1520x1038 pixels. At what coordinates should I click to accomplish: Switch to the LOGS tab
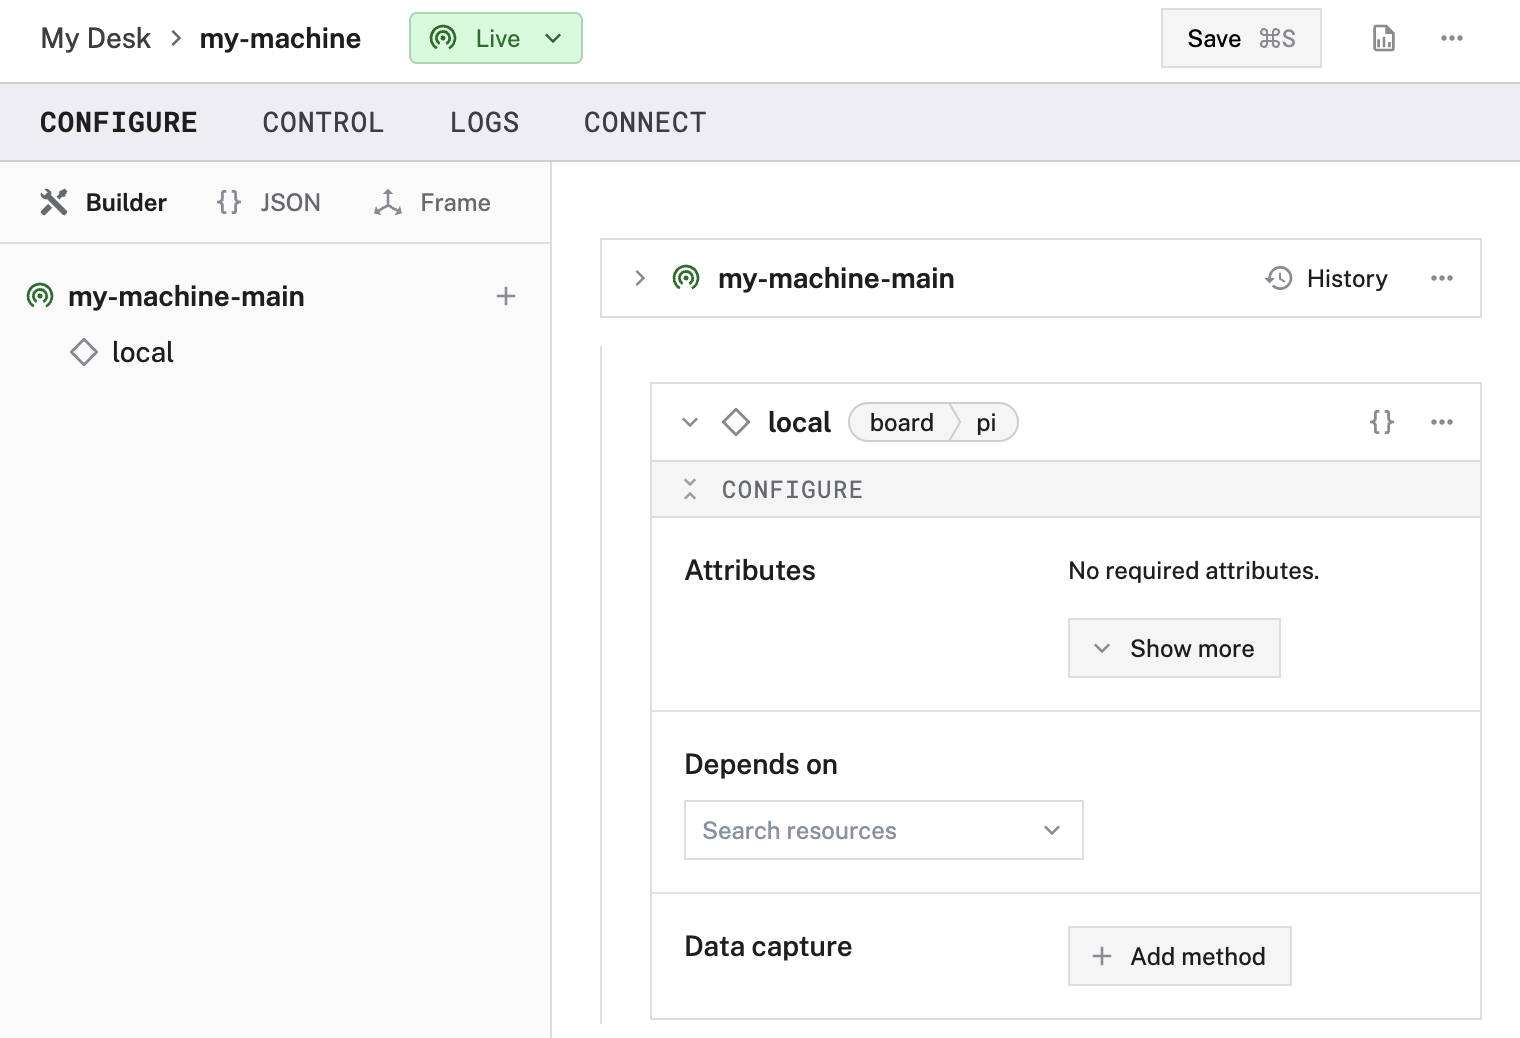tap(484, 122)
